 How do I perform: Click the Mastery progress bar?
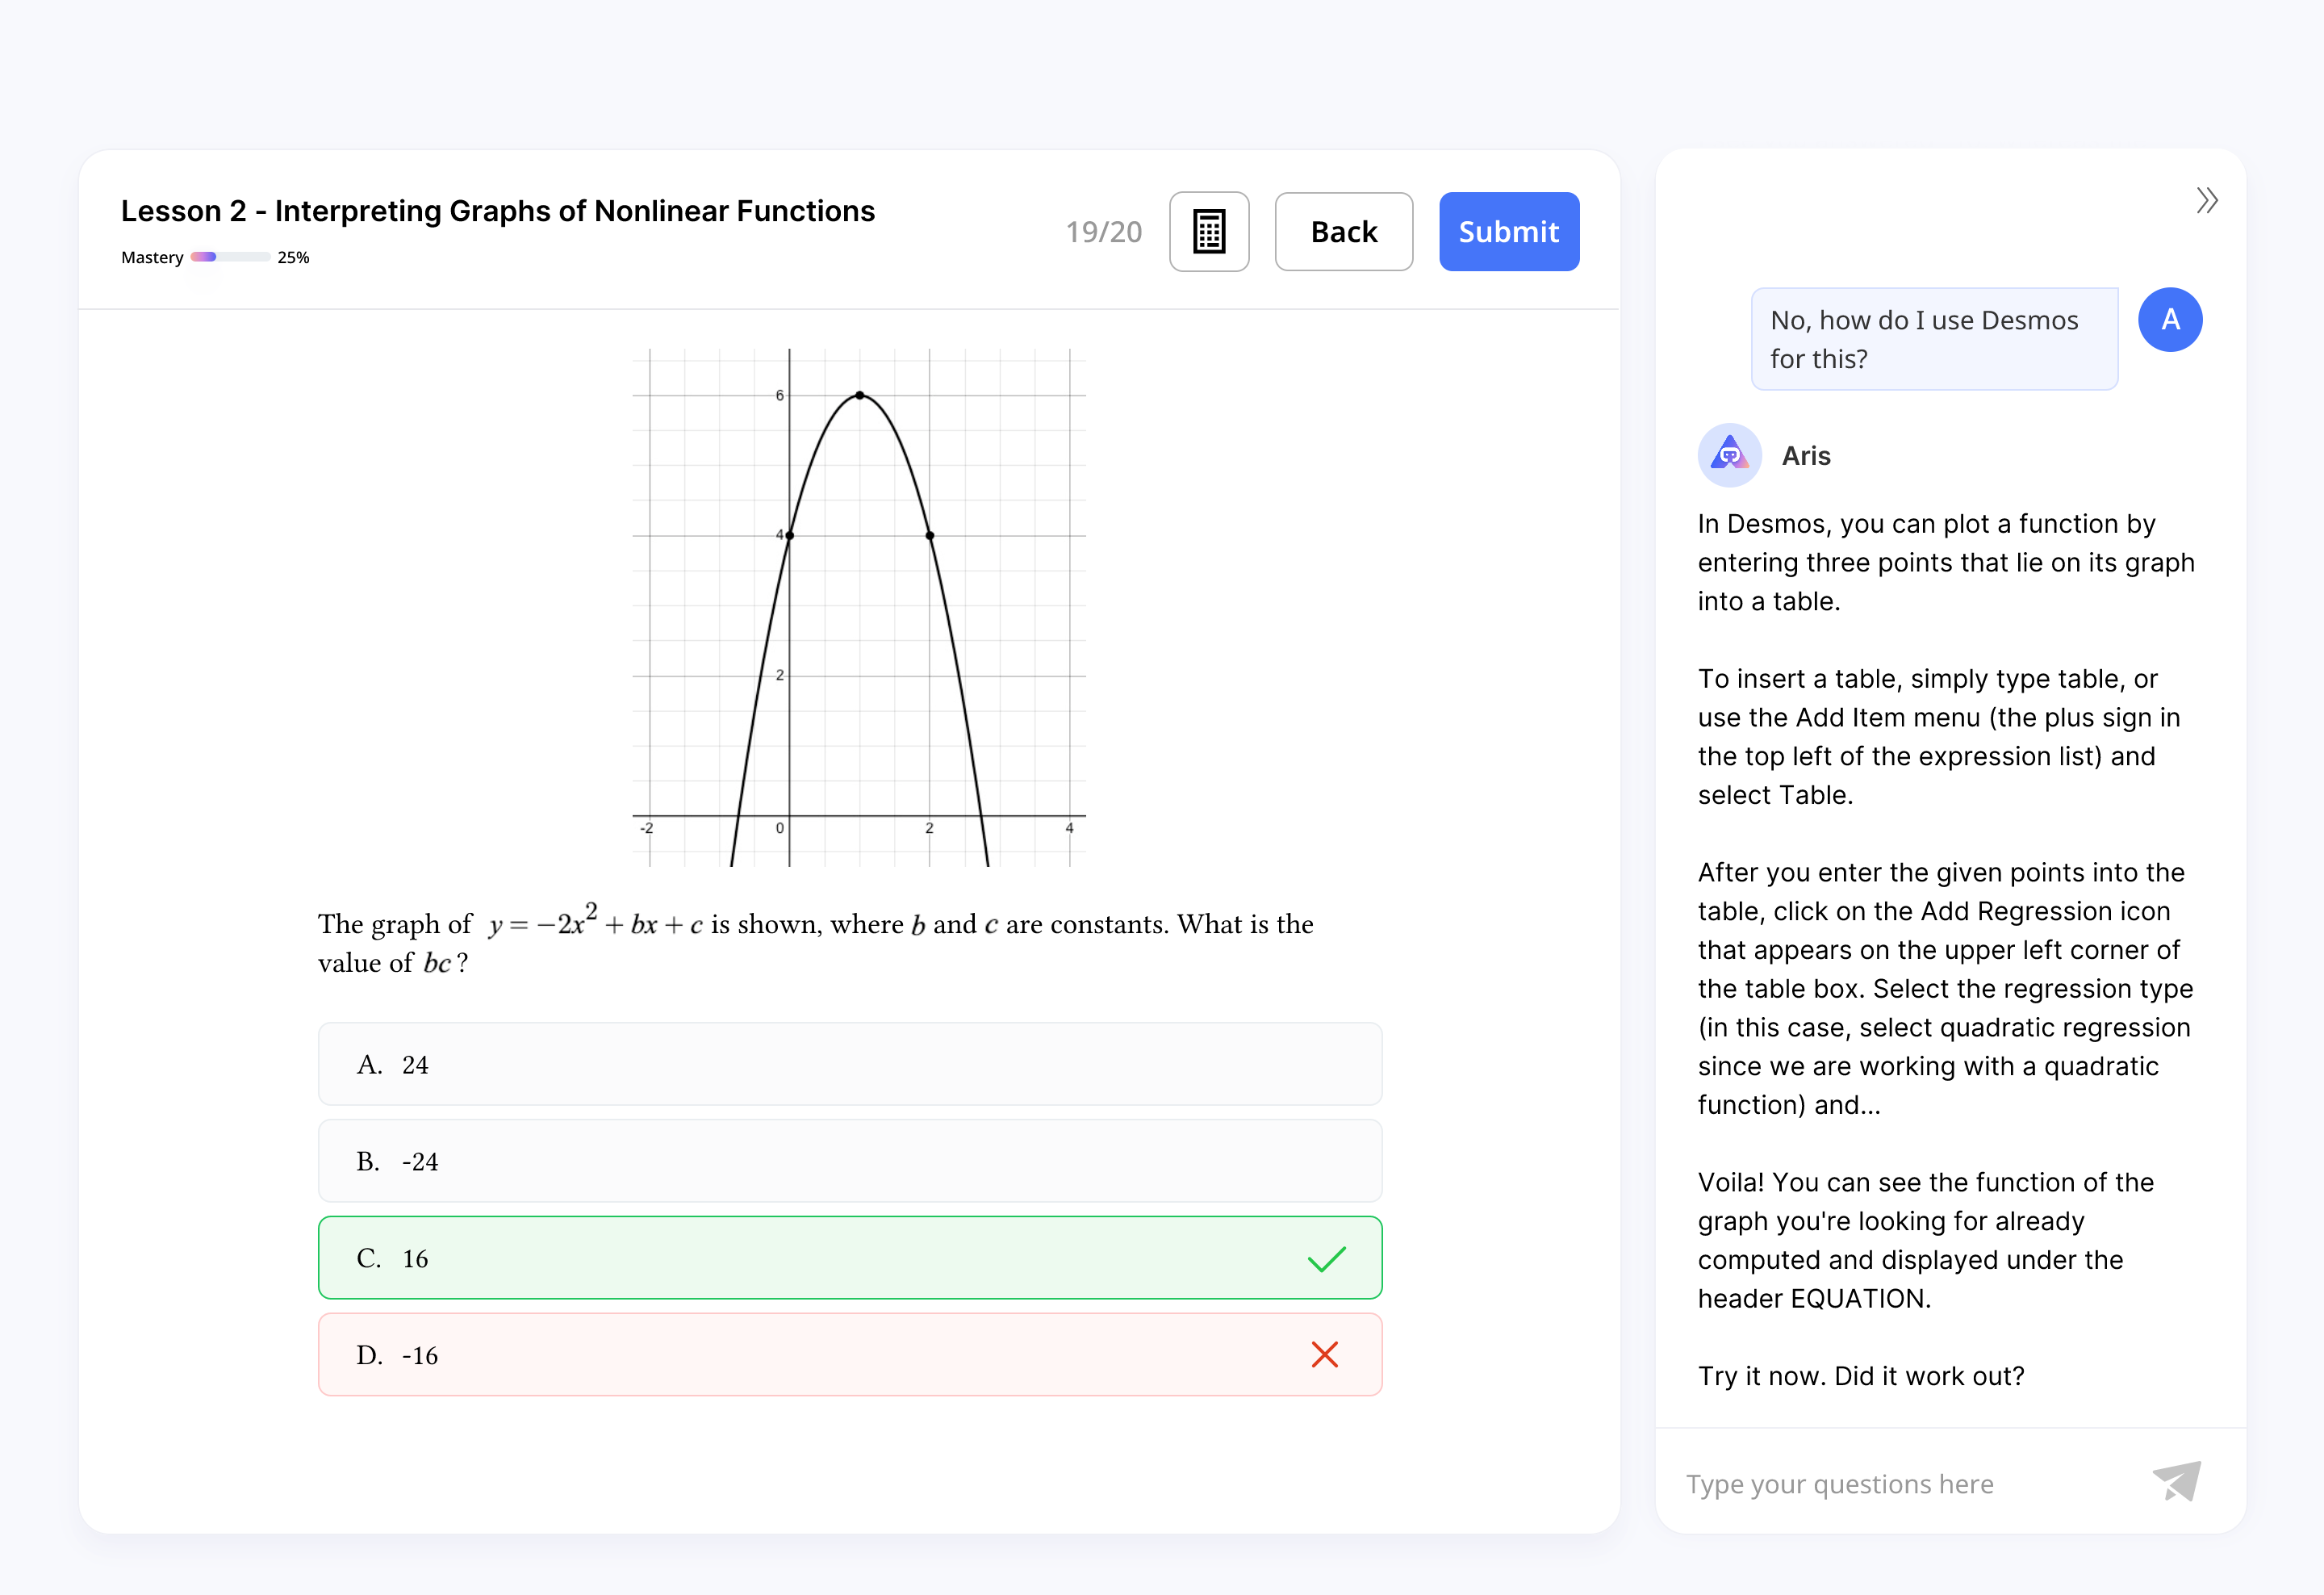[x=230, y=257]
